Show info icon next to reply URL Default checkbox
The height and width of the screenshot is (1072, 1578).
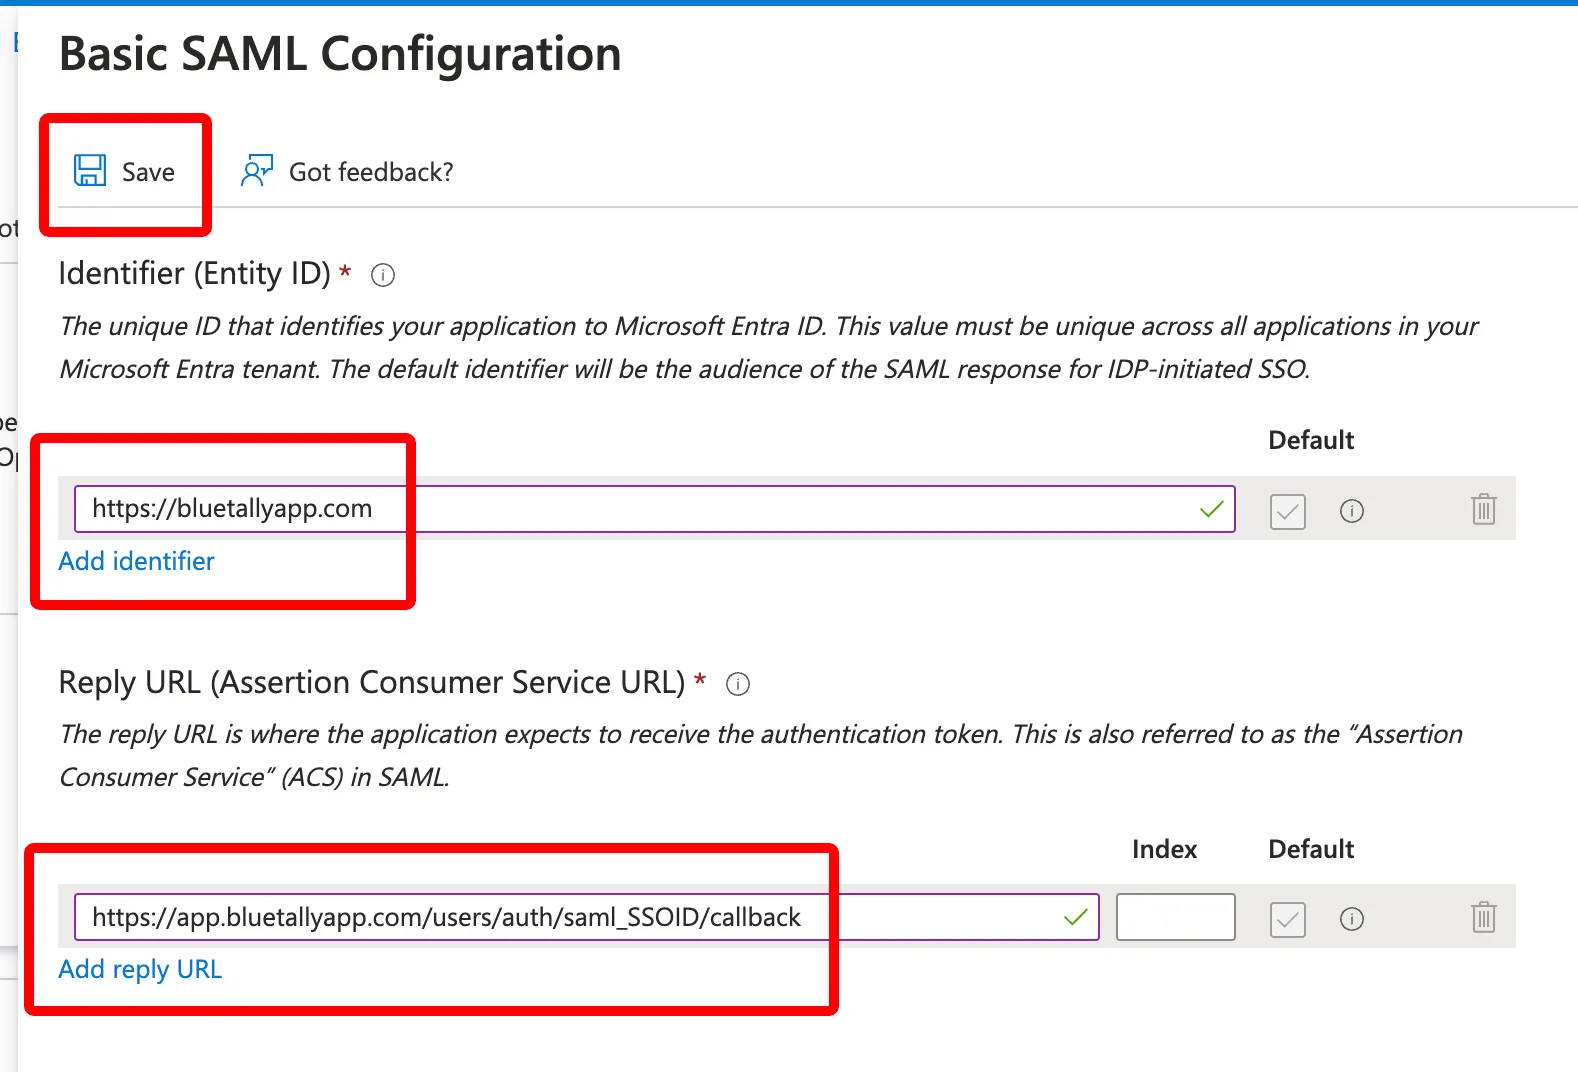(x=1352, y=919)
